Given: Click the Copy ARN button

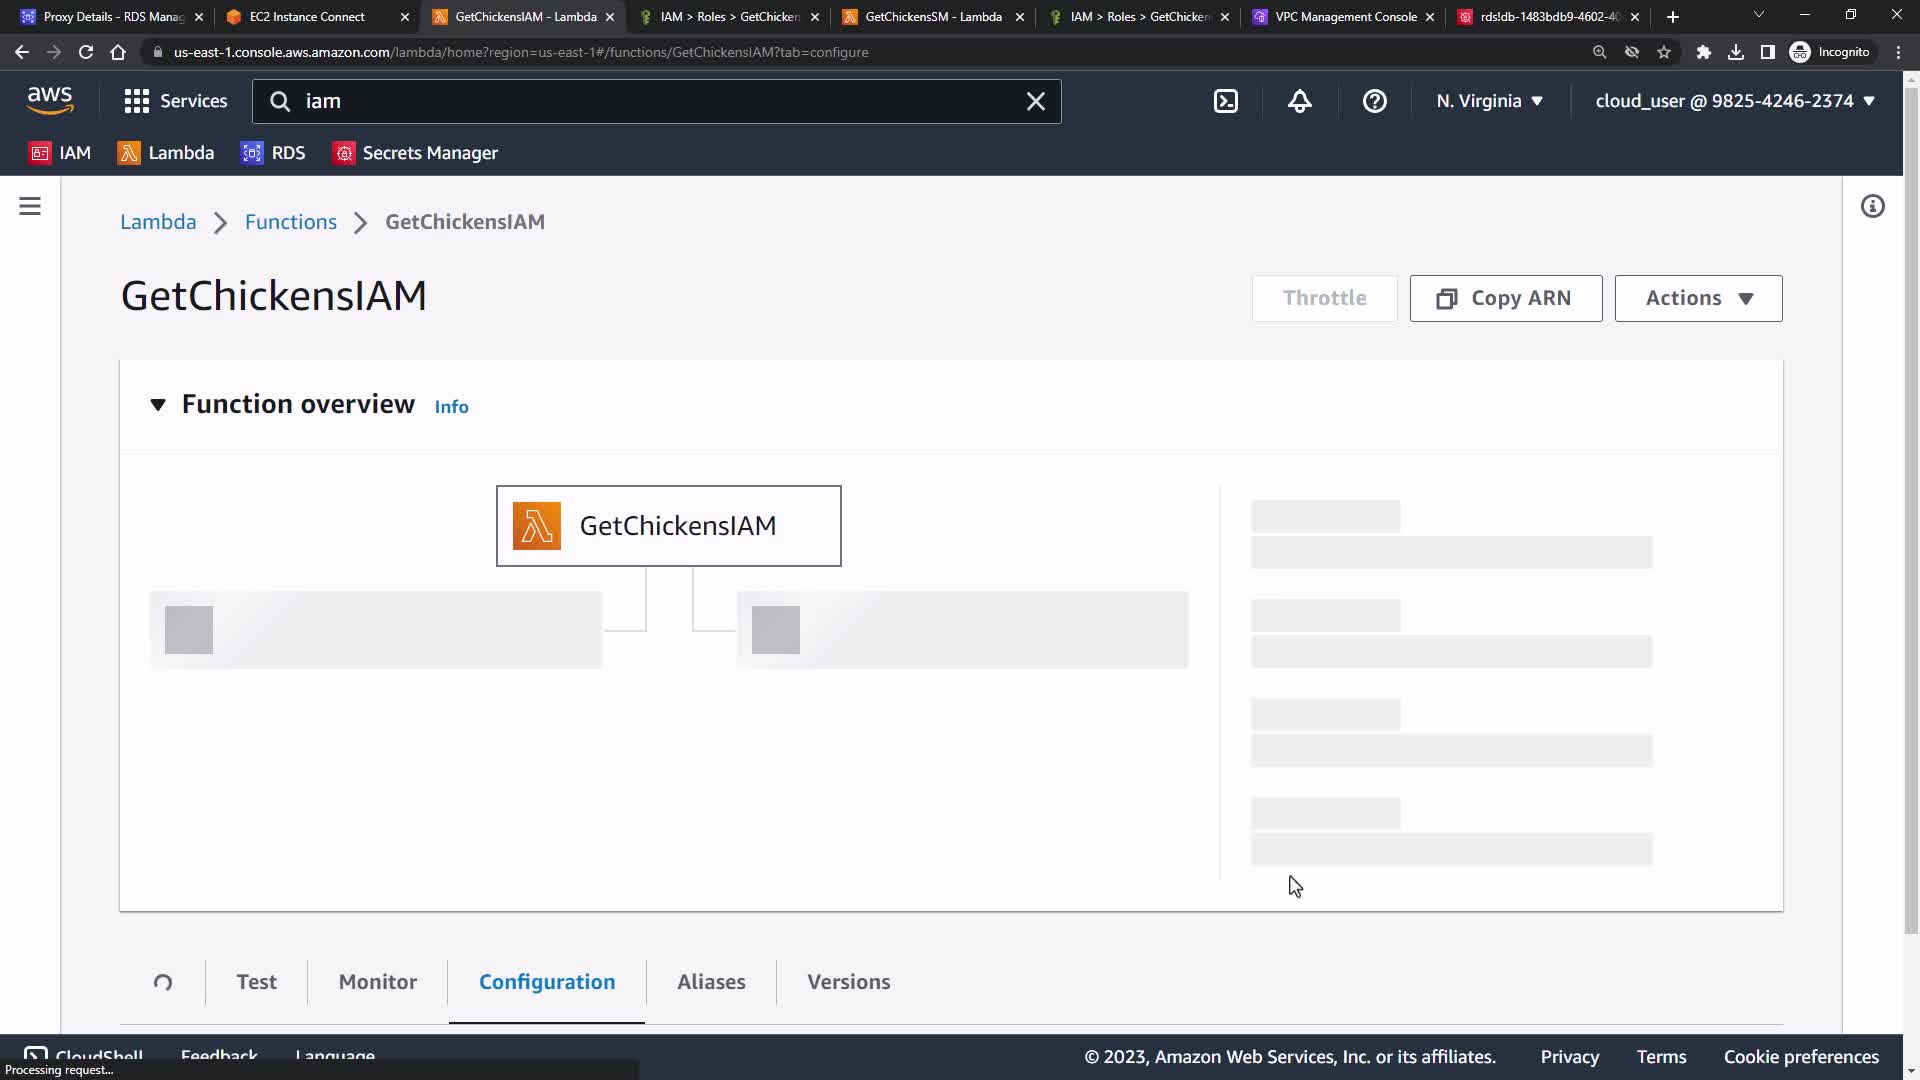Looking at the screenshot, I should tap(1505, 298).
